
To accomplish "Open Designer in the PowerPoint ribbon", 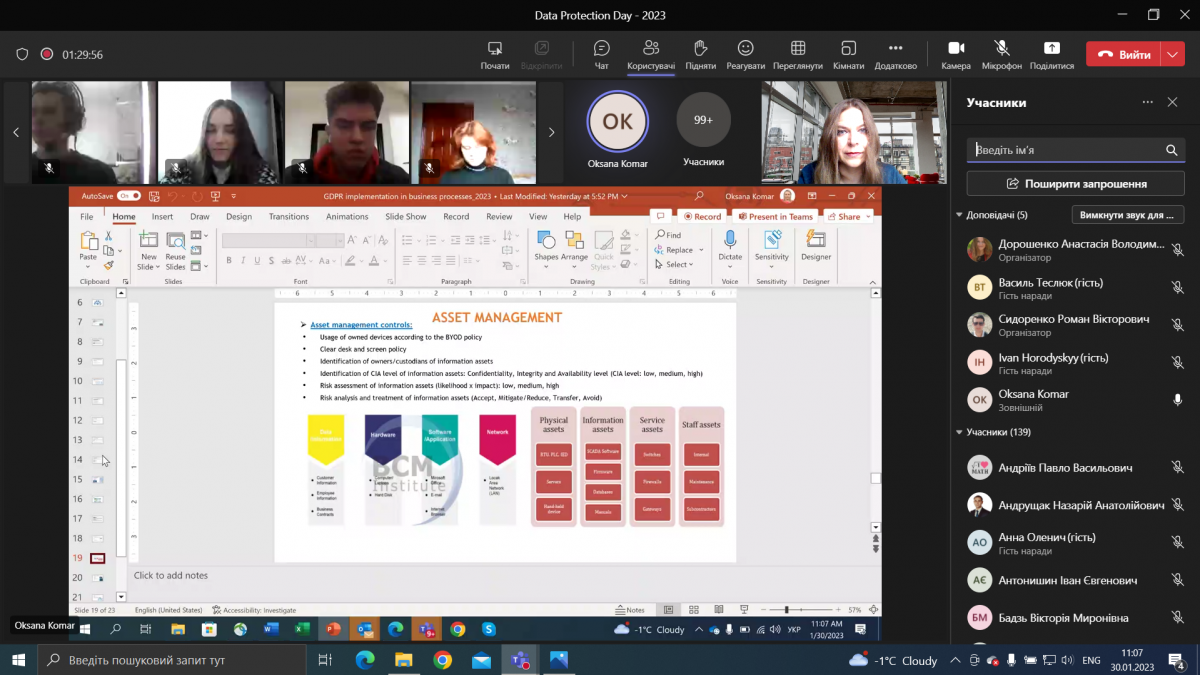I will 816,246.
